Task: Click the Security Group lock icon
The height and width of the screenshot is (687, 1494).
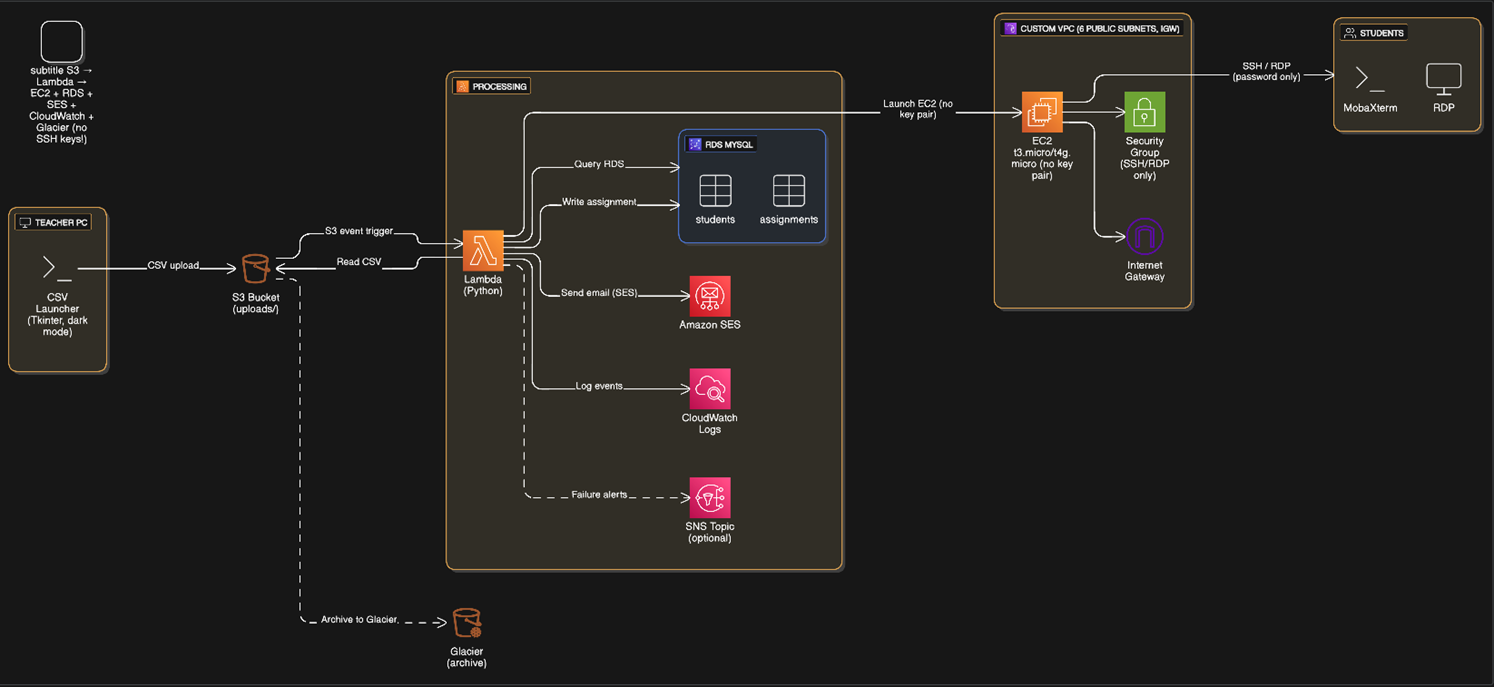Action: coord(1145,112)
